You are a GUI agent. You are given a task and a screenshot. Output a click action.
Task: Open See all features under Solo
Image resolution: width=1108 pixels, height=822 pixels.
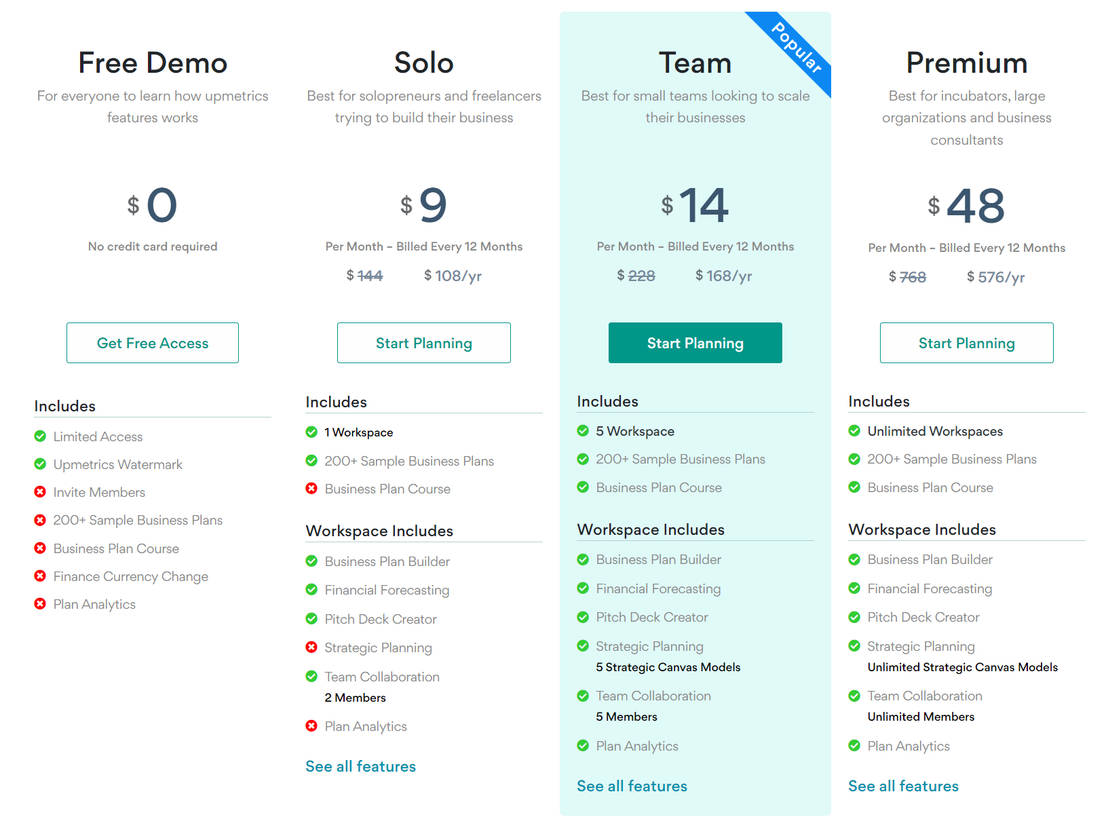360,766
